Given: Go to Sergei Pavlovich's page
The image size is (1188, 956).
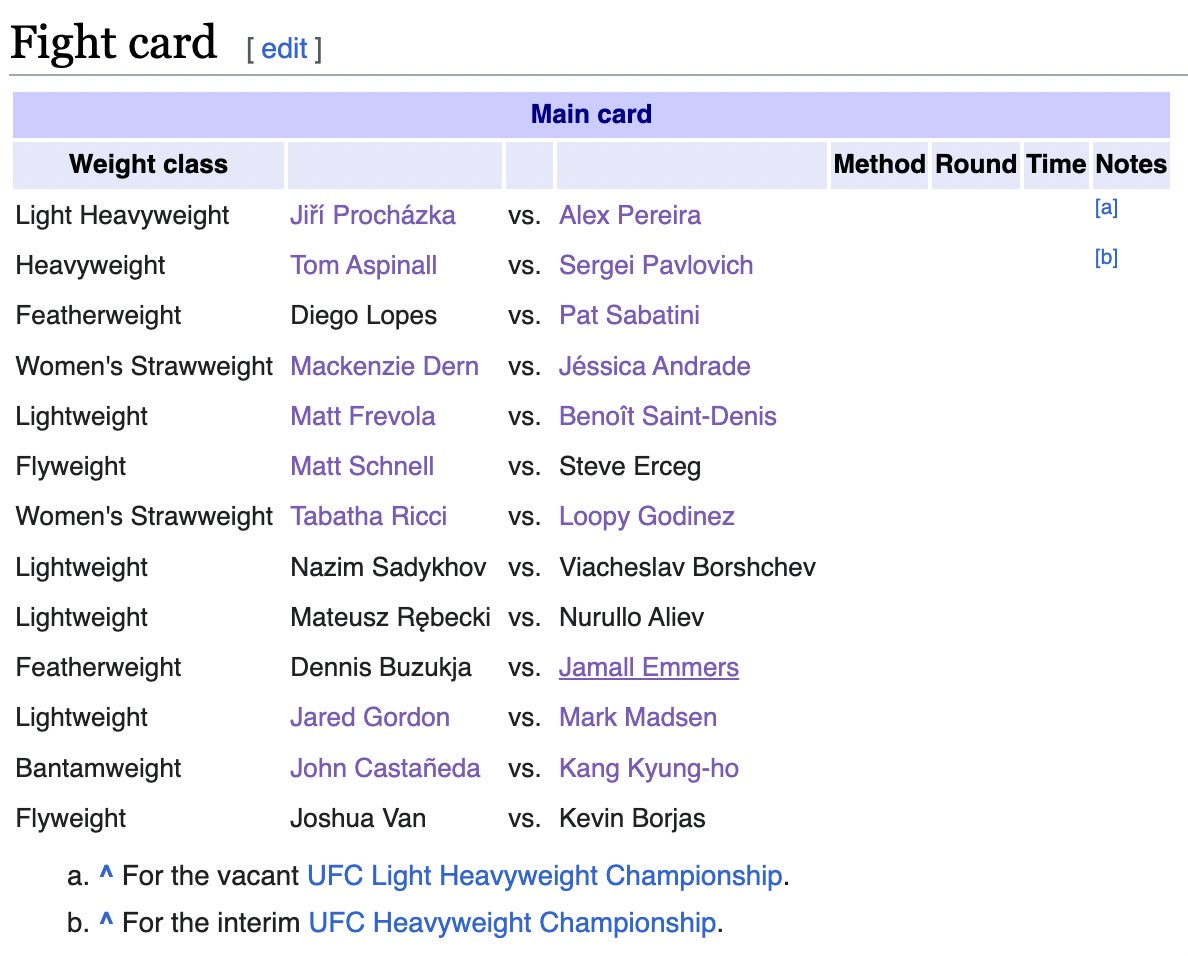Looking at the screenshot, I should [x=655, y=265].
